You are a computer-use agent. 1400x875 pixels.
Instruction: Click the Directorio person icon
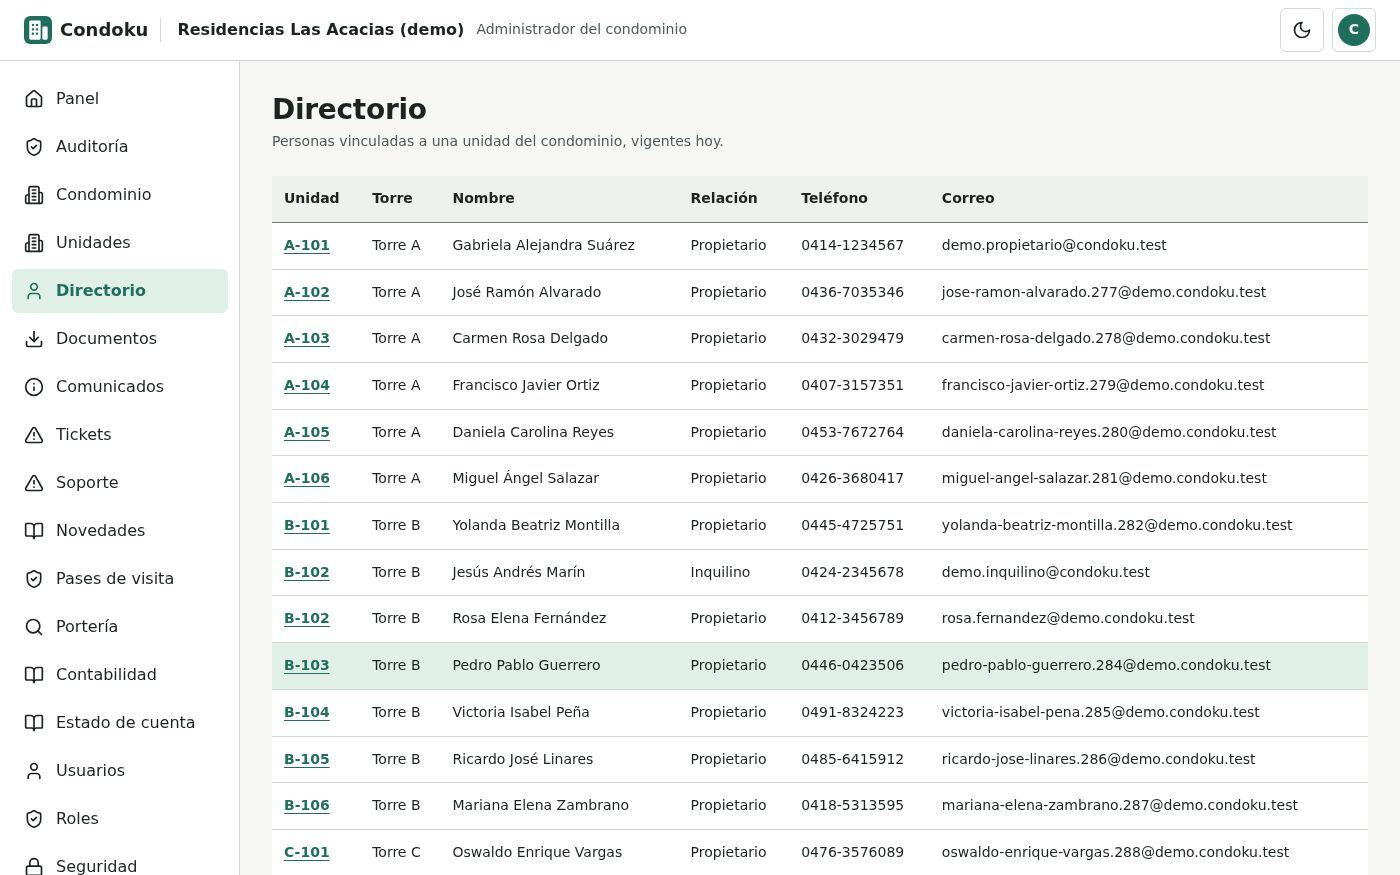point(34,291)
